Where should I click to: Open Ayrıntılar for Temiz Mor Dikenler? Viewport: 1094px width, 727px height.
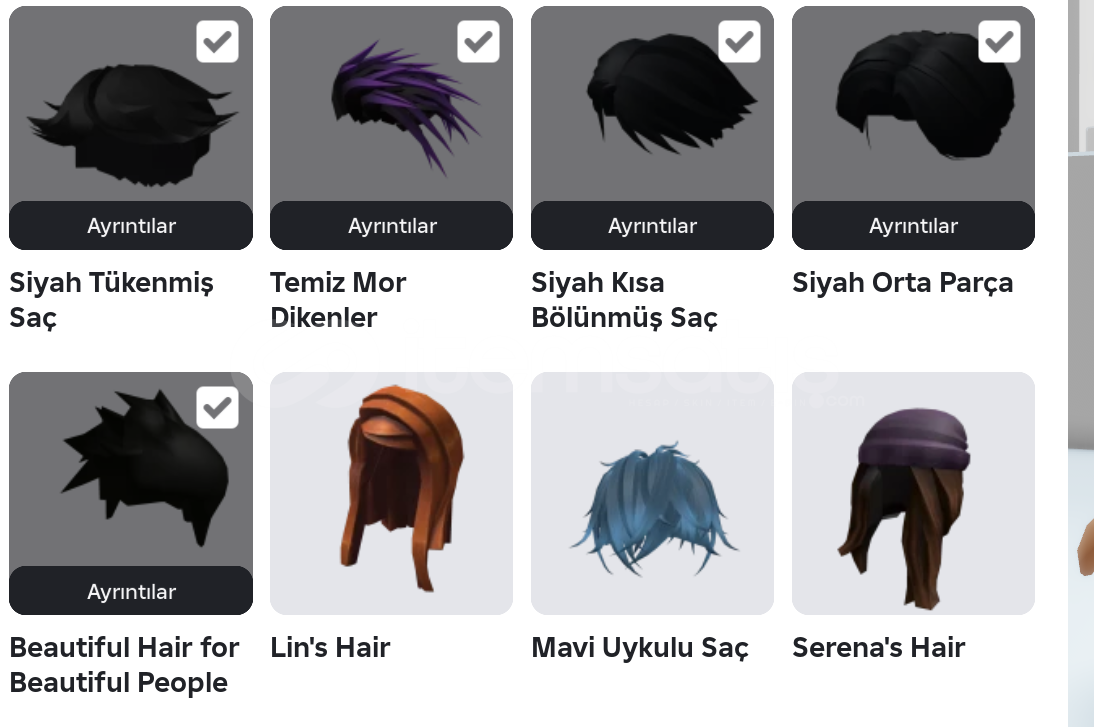(391, 225)
